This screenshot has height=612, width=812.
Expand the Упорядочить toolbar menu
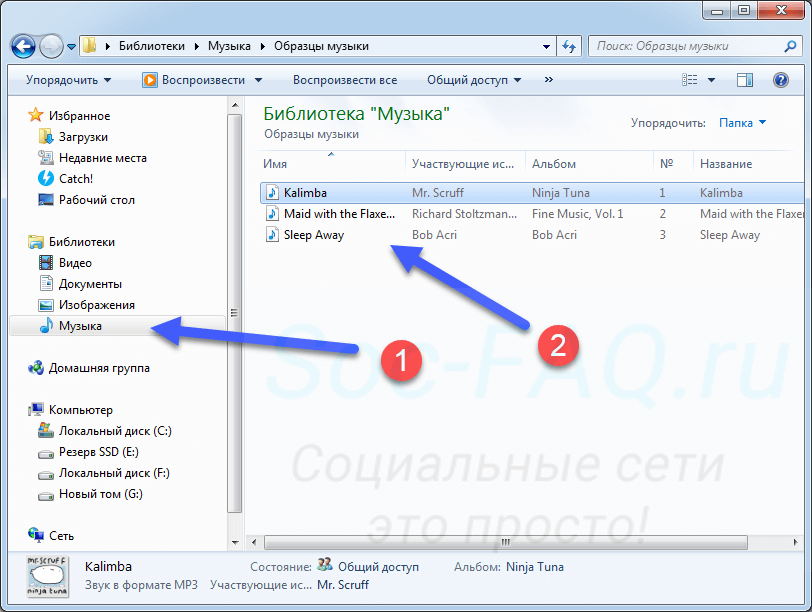(69, 80)
